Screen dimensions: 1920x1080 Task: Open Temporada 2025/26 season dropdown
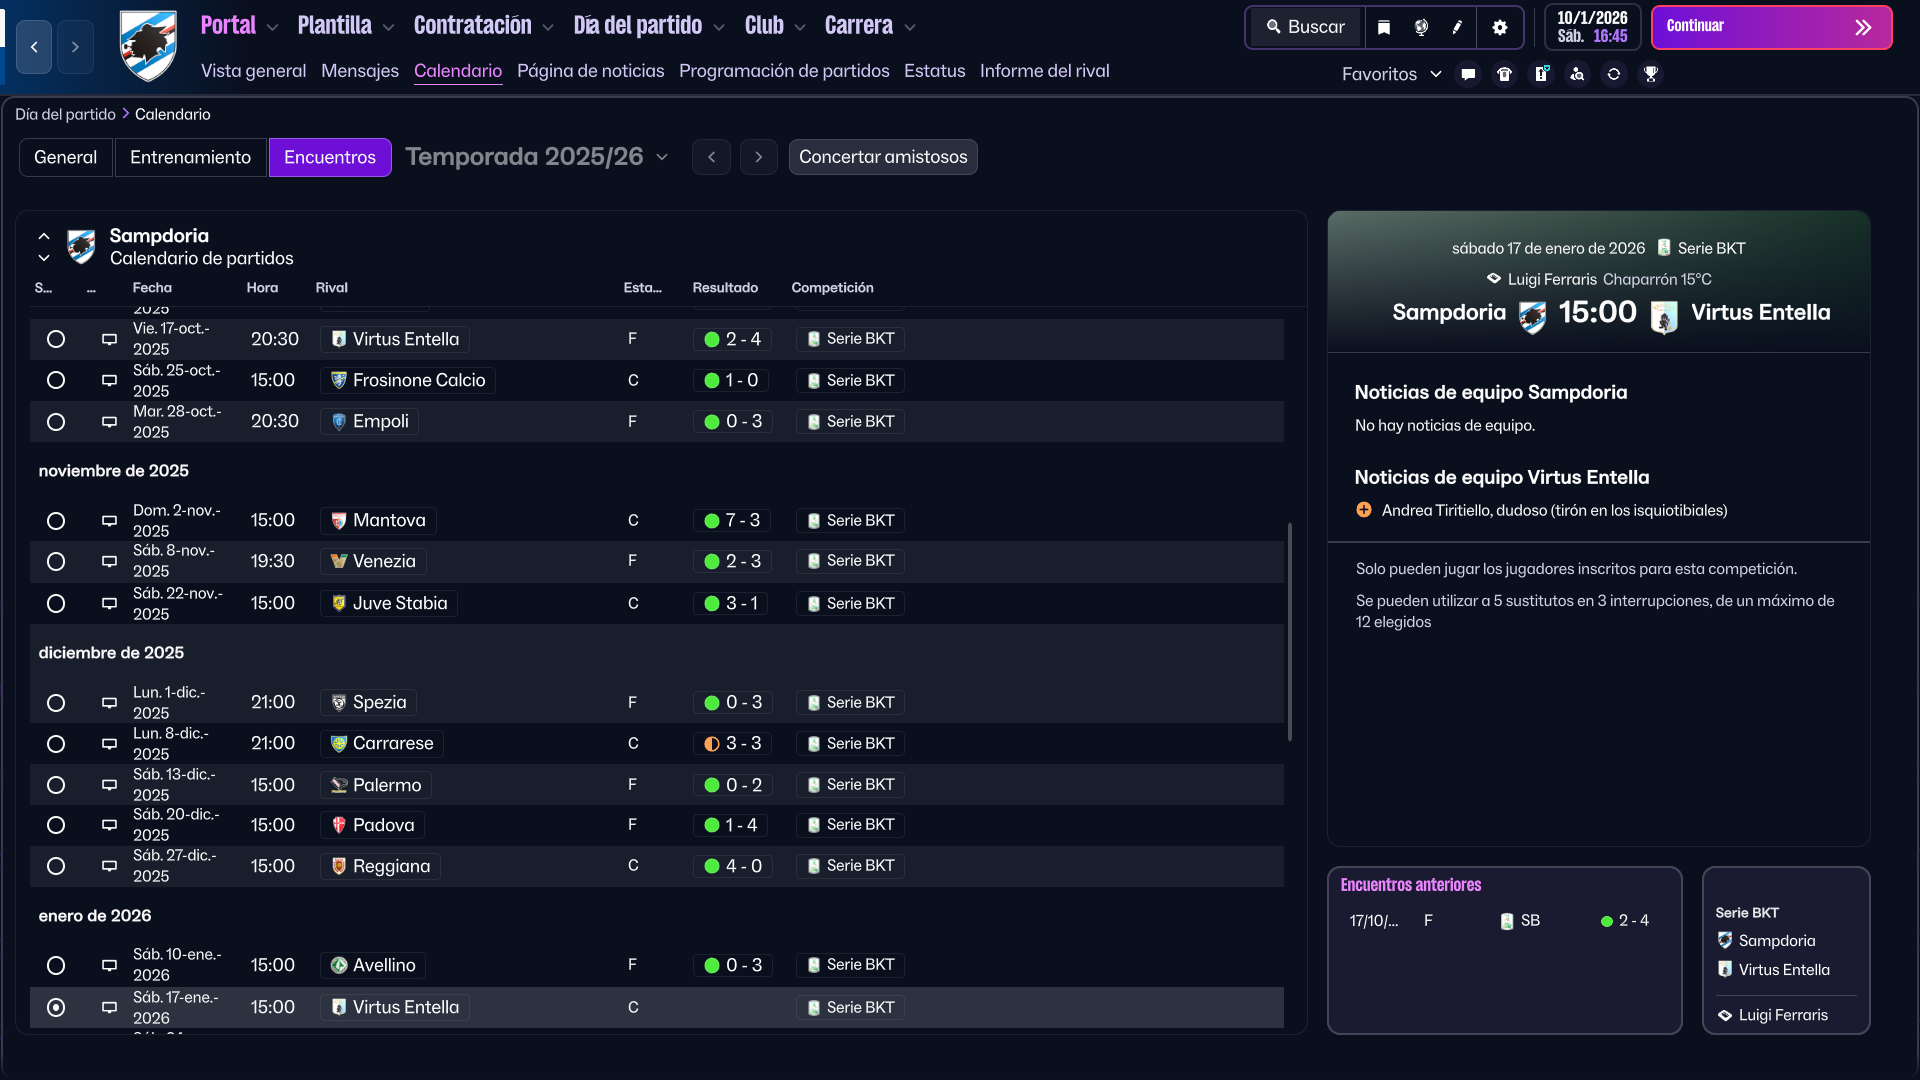tap(537, 157)
